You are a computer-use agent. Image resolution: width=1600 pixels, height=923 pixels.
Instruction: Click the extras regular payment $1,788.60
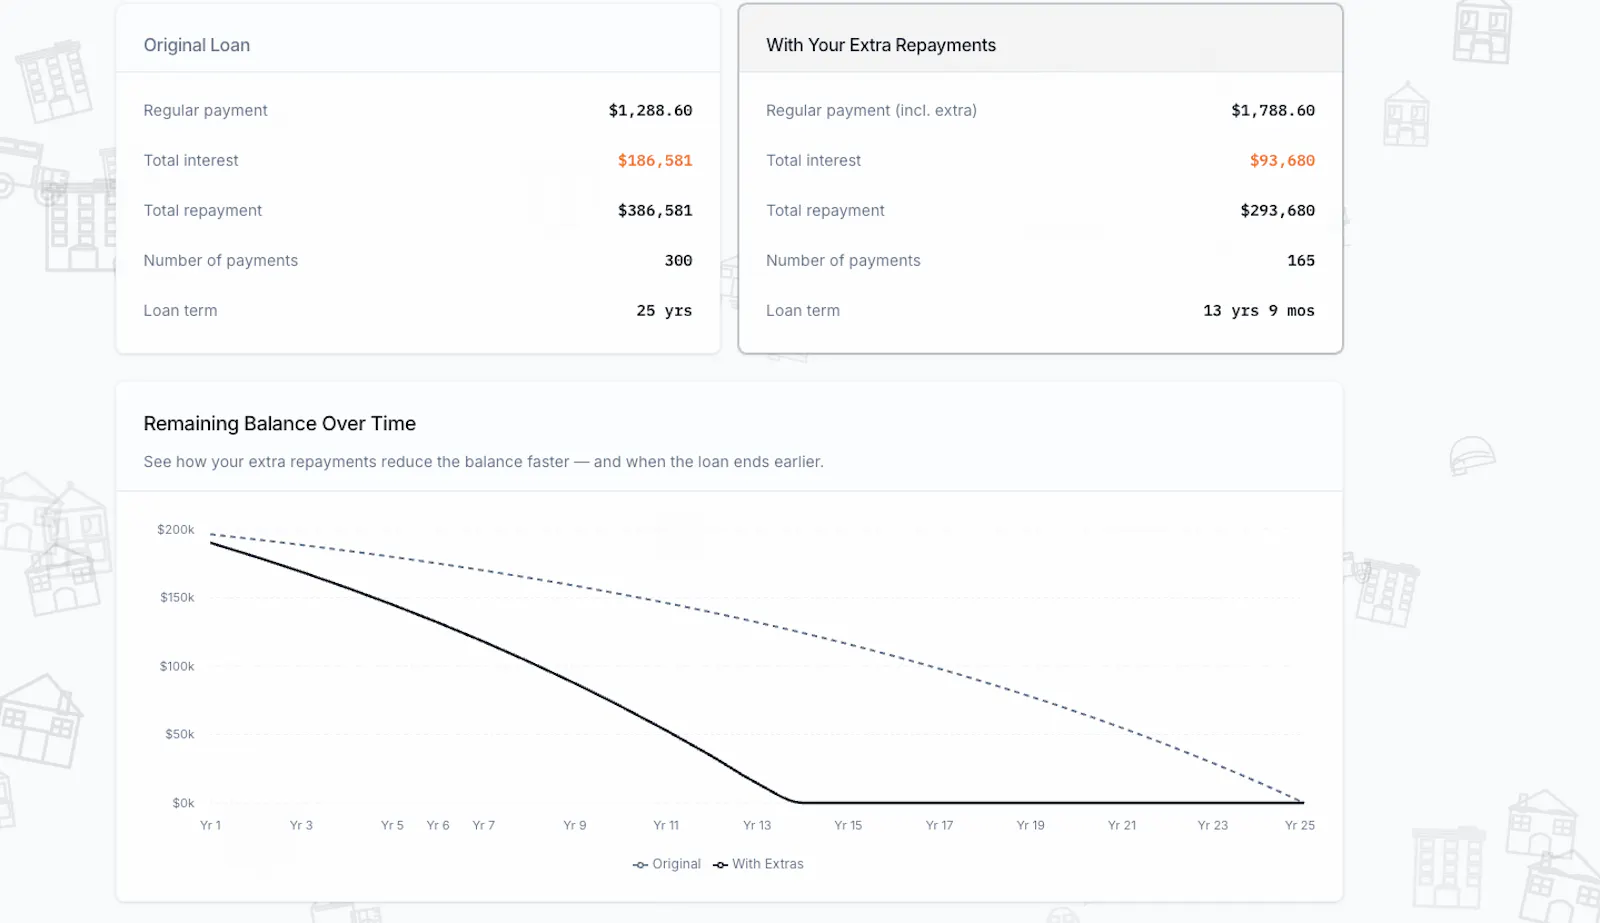pyautogui.click(x=1273, y=110)
